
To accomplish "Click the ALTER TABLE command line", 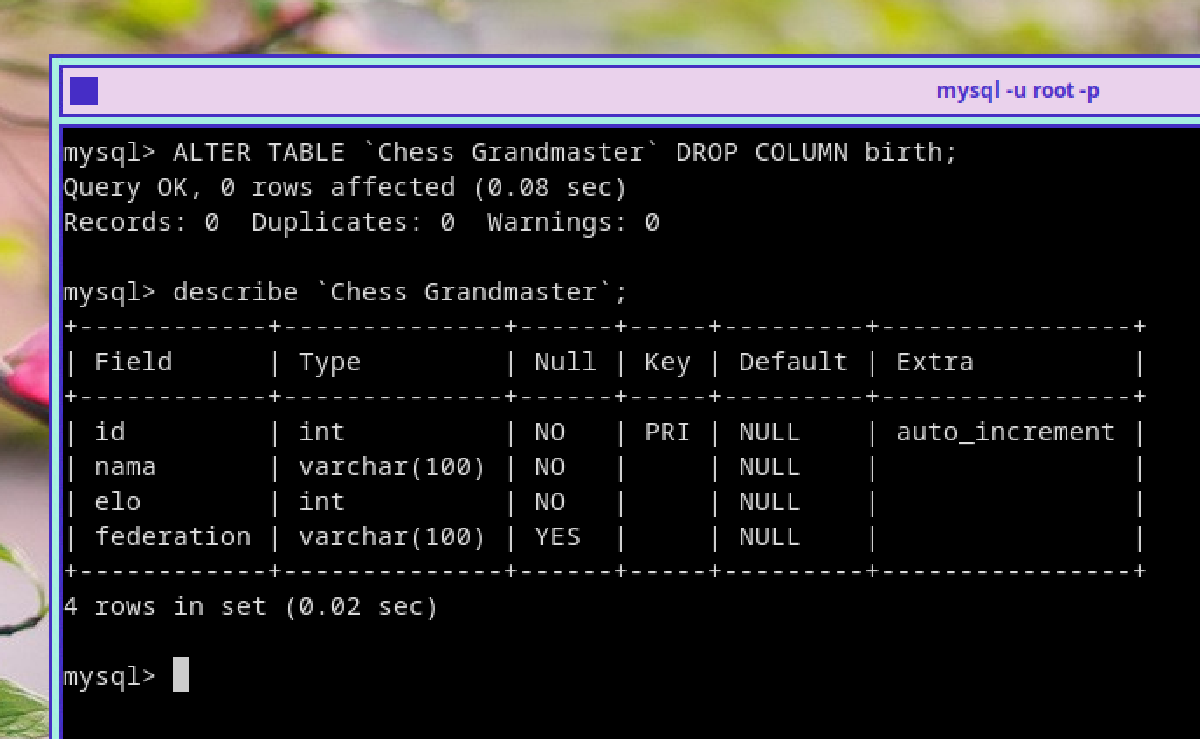I will click(510, 153).
